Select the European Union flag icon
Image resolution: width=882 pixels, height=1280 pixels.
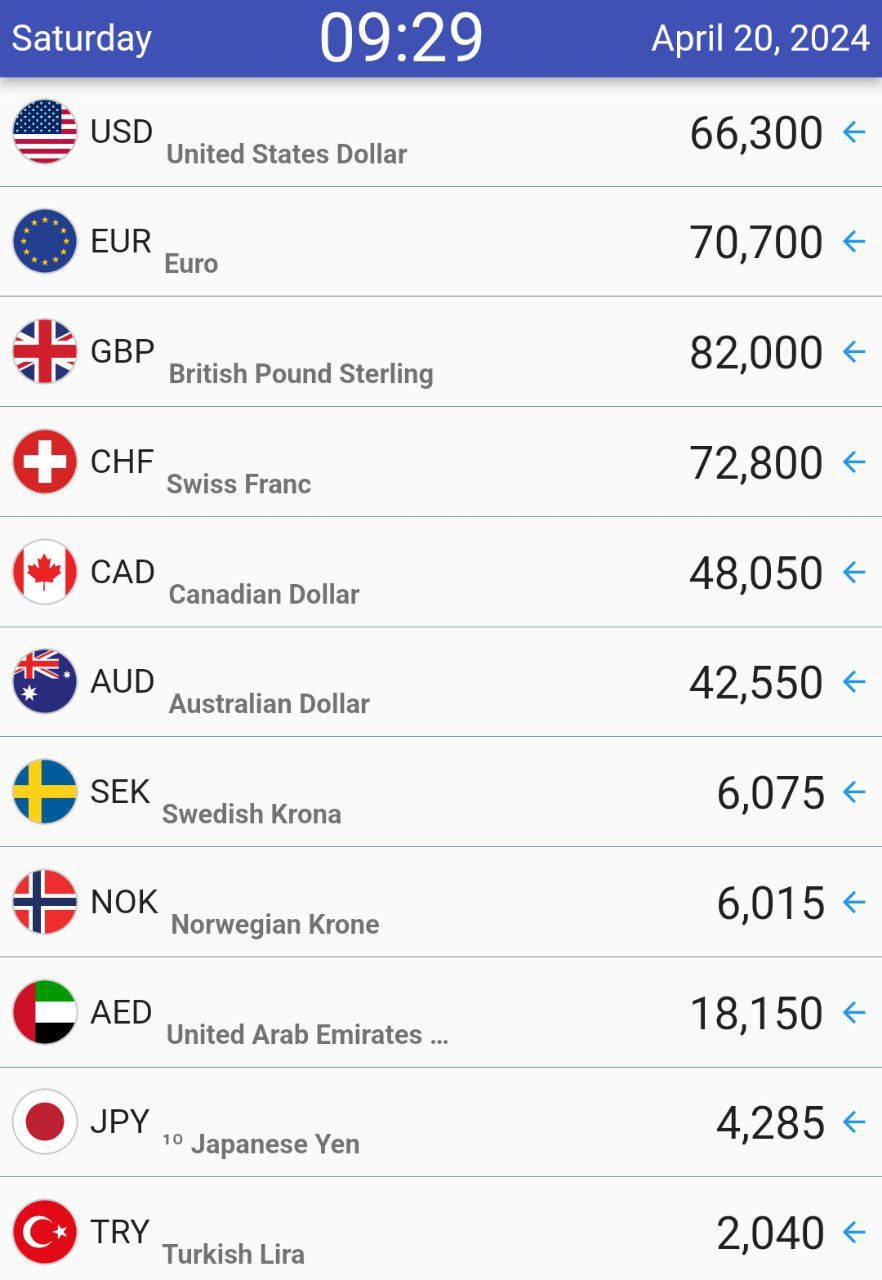(45, 242)
